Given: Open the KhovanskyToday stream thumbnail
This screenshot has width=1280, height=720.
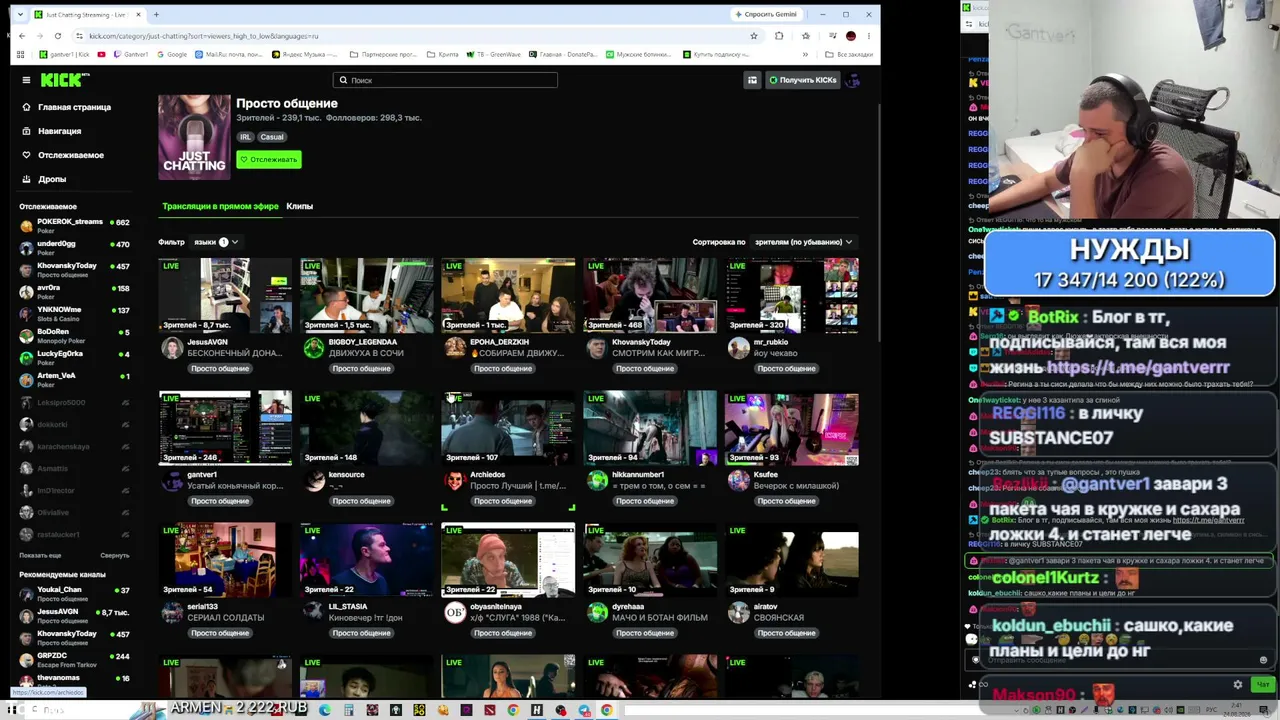Looking at the screenshot, I should [650, 295].
